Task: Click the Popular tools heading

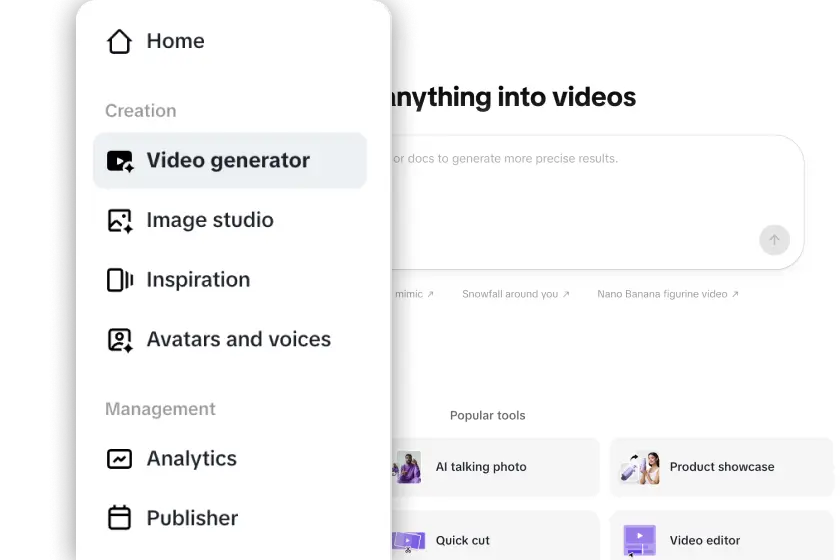Action: pos(488,415)
